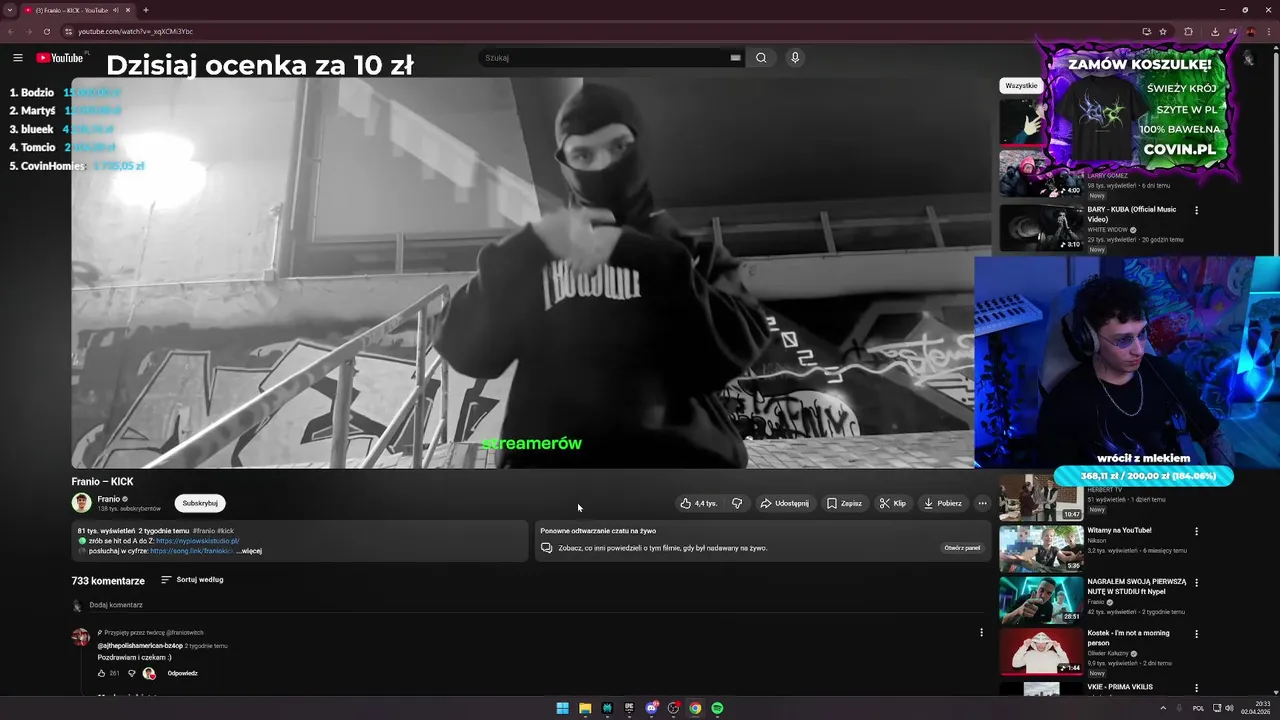The width and height of the screenshot is (1280, 720).
Task: Open nypiowskistudio.pl link in description
Action: pyautogui.click(x=197, y=541)
